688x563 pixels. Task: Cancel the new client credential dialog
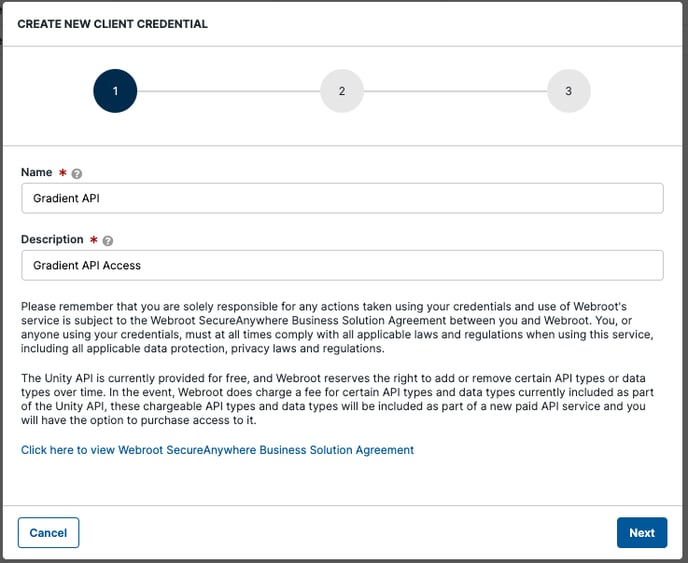48,533
